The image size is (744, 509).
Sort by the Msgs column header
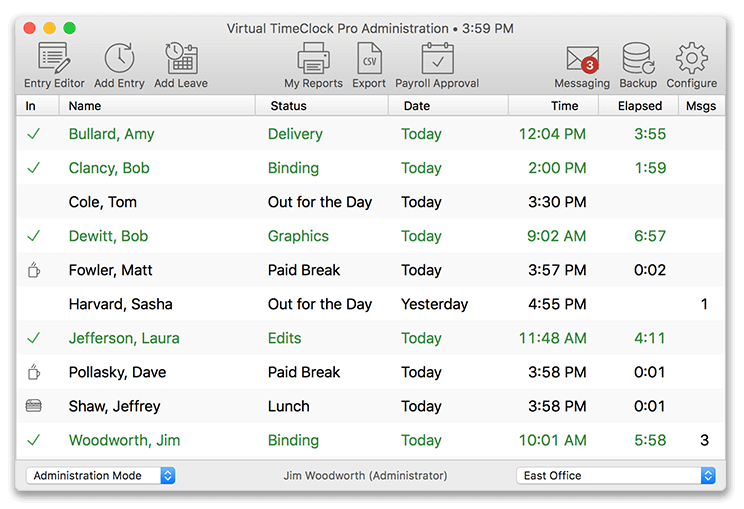pos(701,106)
